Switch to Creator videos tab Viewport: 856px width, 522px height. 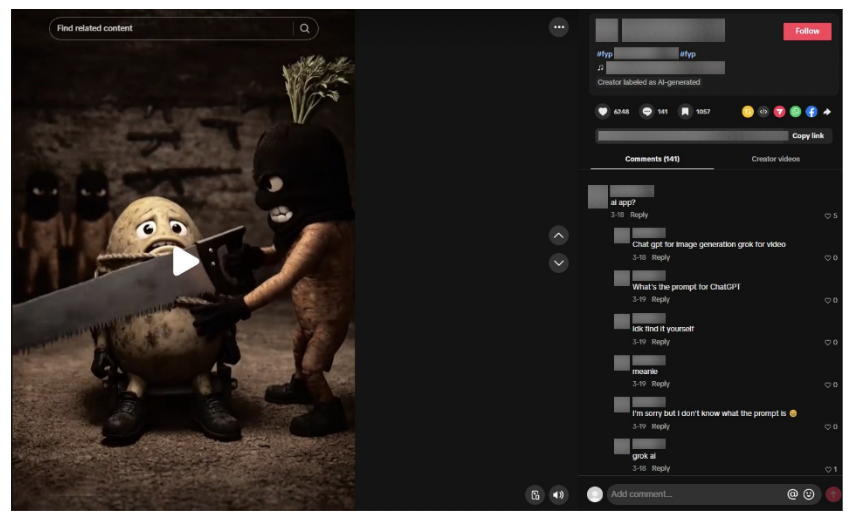pyautogui.click(x=775, y=159)
